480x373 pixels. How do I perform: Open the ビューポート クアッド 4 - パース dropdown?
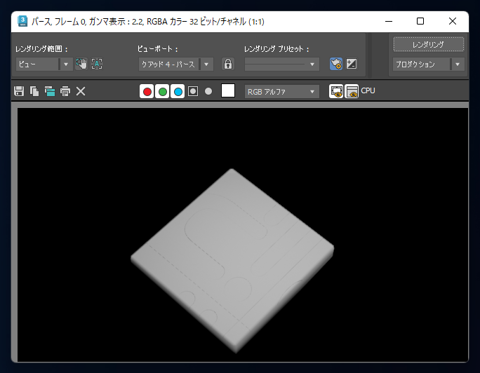pyautogui.click(x=176, y=64)
